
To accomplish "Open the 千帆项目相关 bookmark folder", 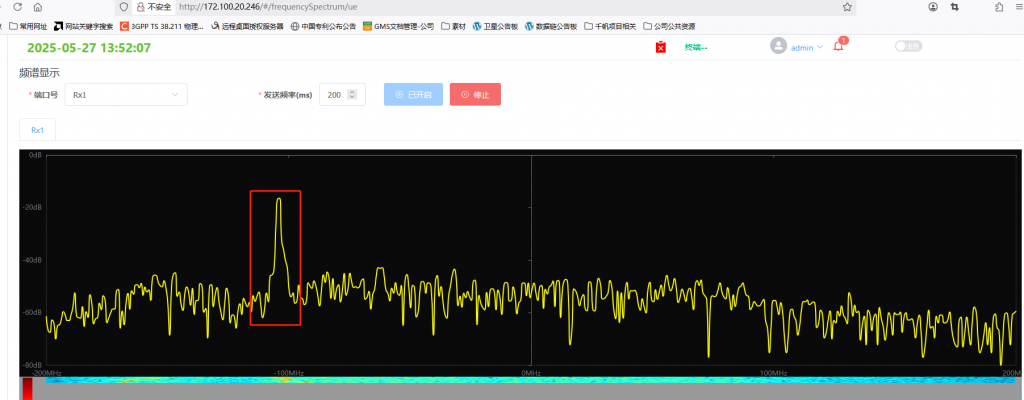I will pyautogui.click(x=610, y=27).
